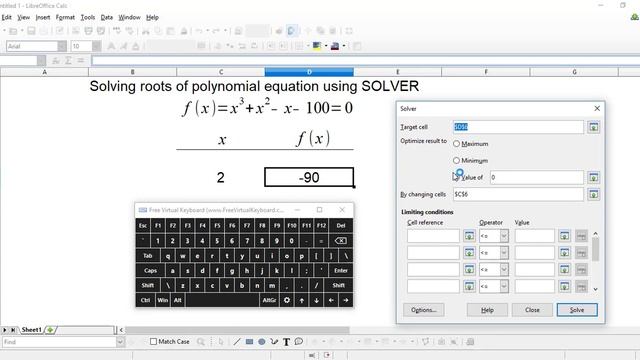This screenshot has height=360, width=640.
Task: Click the Cut scissors icon in toolbar
Action: [146, 31]
